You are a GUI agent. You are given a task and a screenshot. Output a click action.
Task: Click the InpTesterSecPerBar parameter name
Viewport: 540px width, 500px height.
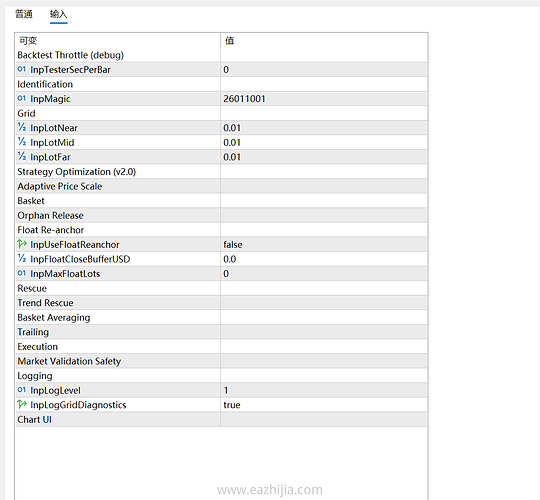pyautogui.click(x=70, y=70)
